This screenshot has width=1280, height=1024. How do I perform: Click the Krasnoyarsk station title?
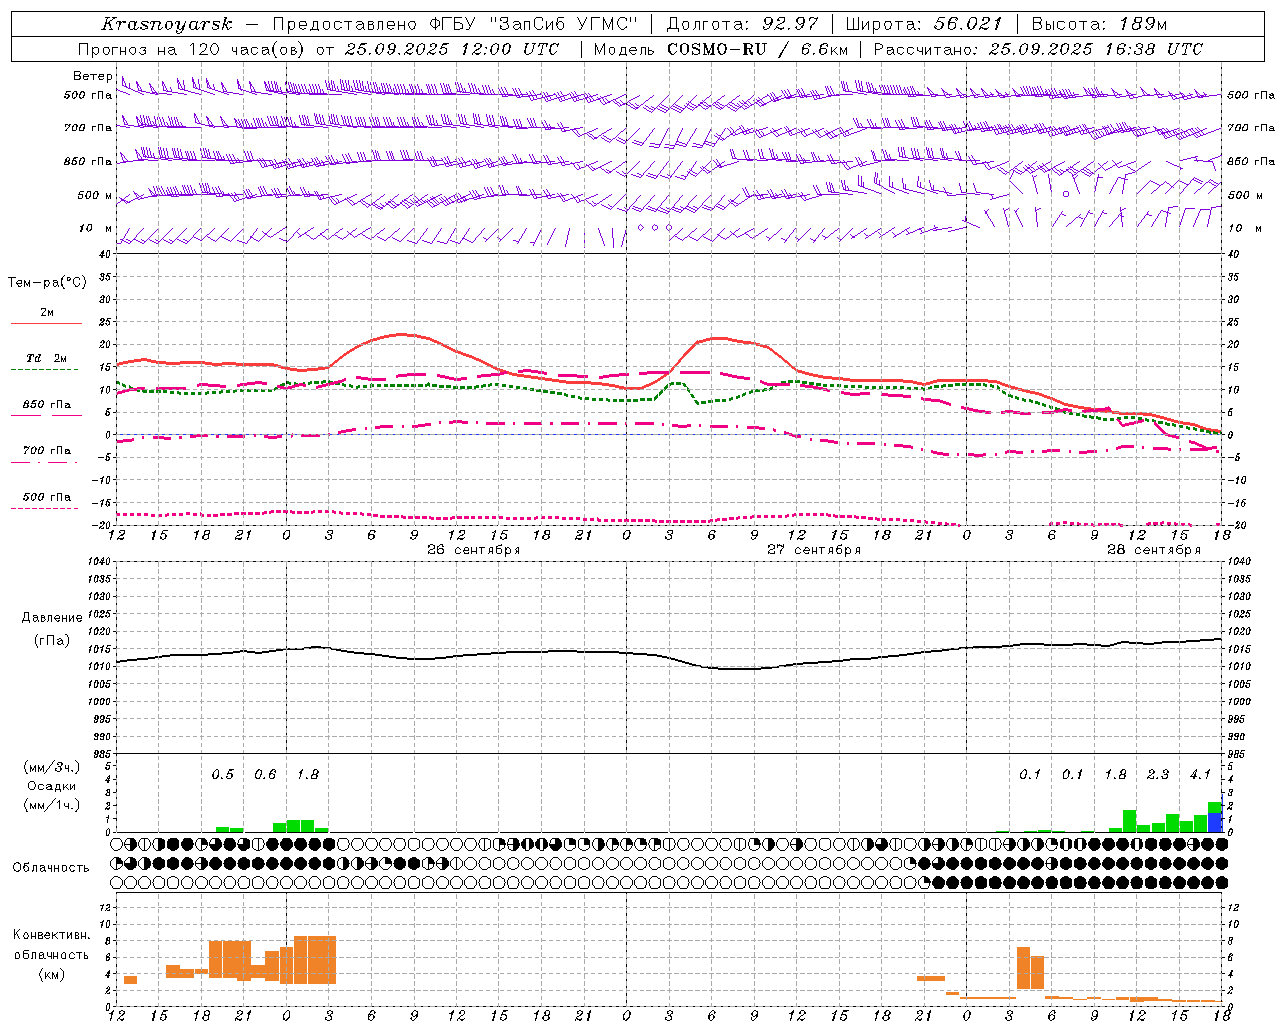pyautogui.click(x=167, y=24)
